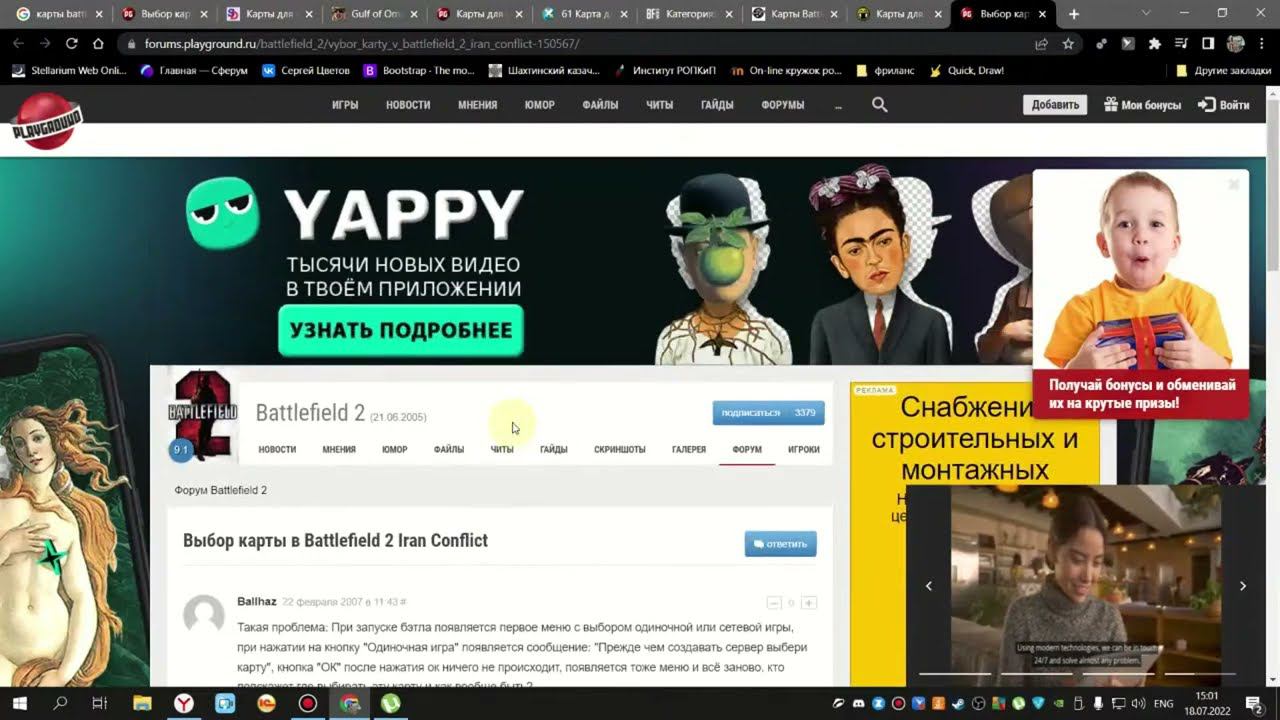This screenshot has width=1280, height=720.
Task: Open a new browser tab
Action: pos(1074,14)
